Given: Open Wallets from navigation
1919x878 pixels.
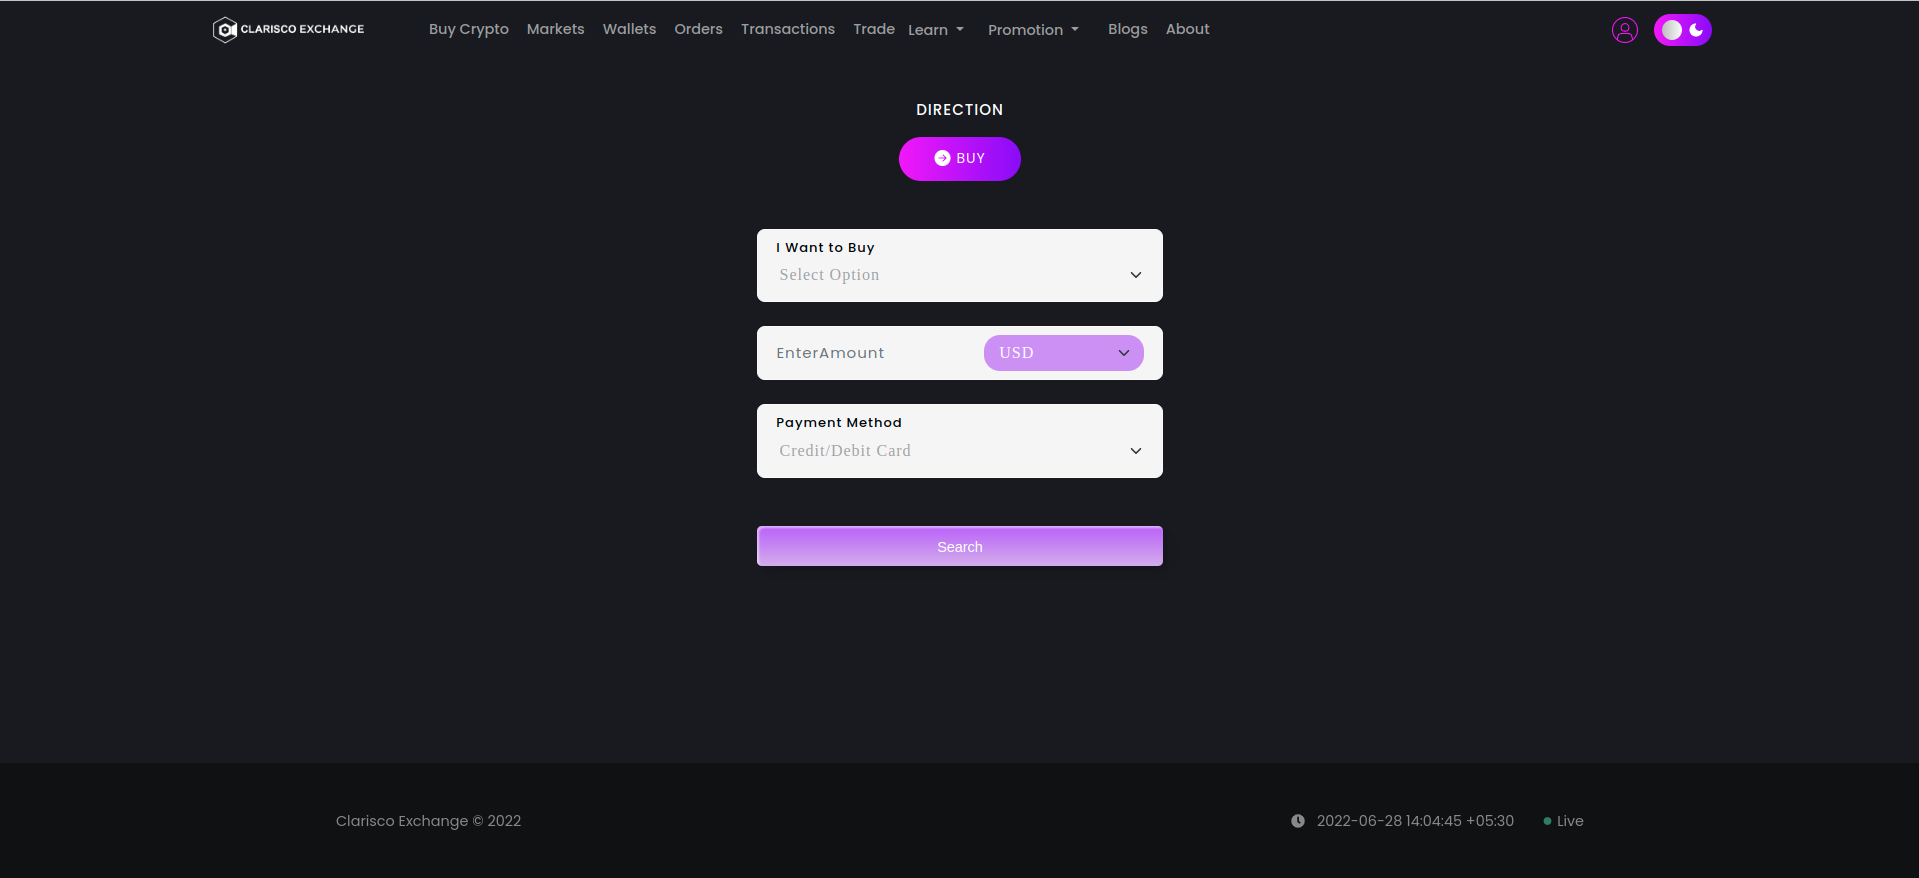Looking at the screenshot, I should 630,29.
